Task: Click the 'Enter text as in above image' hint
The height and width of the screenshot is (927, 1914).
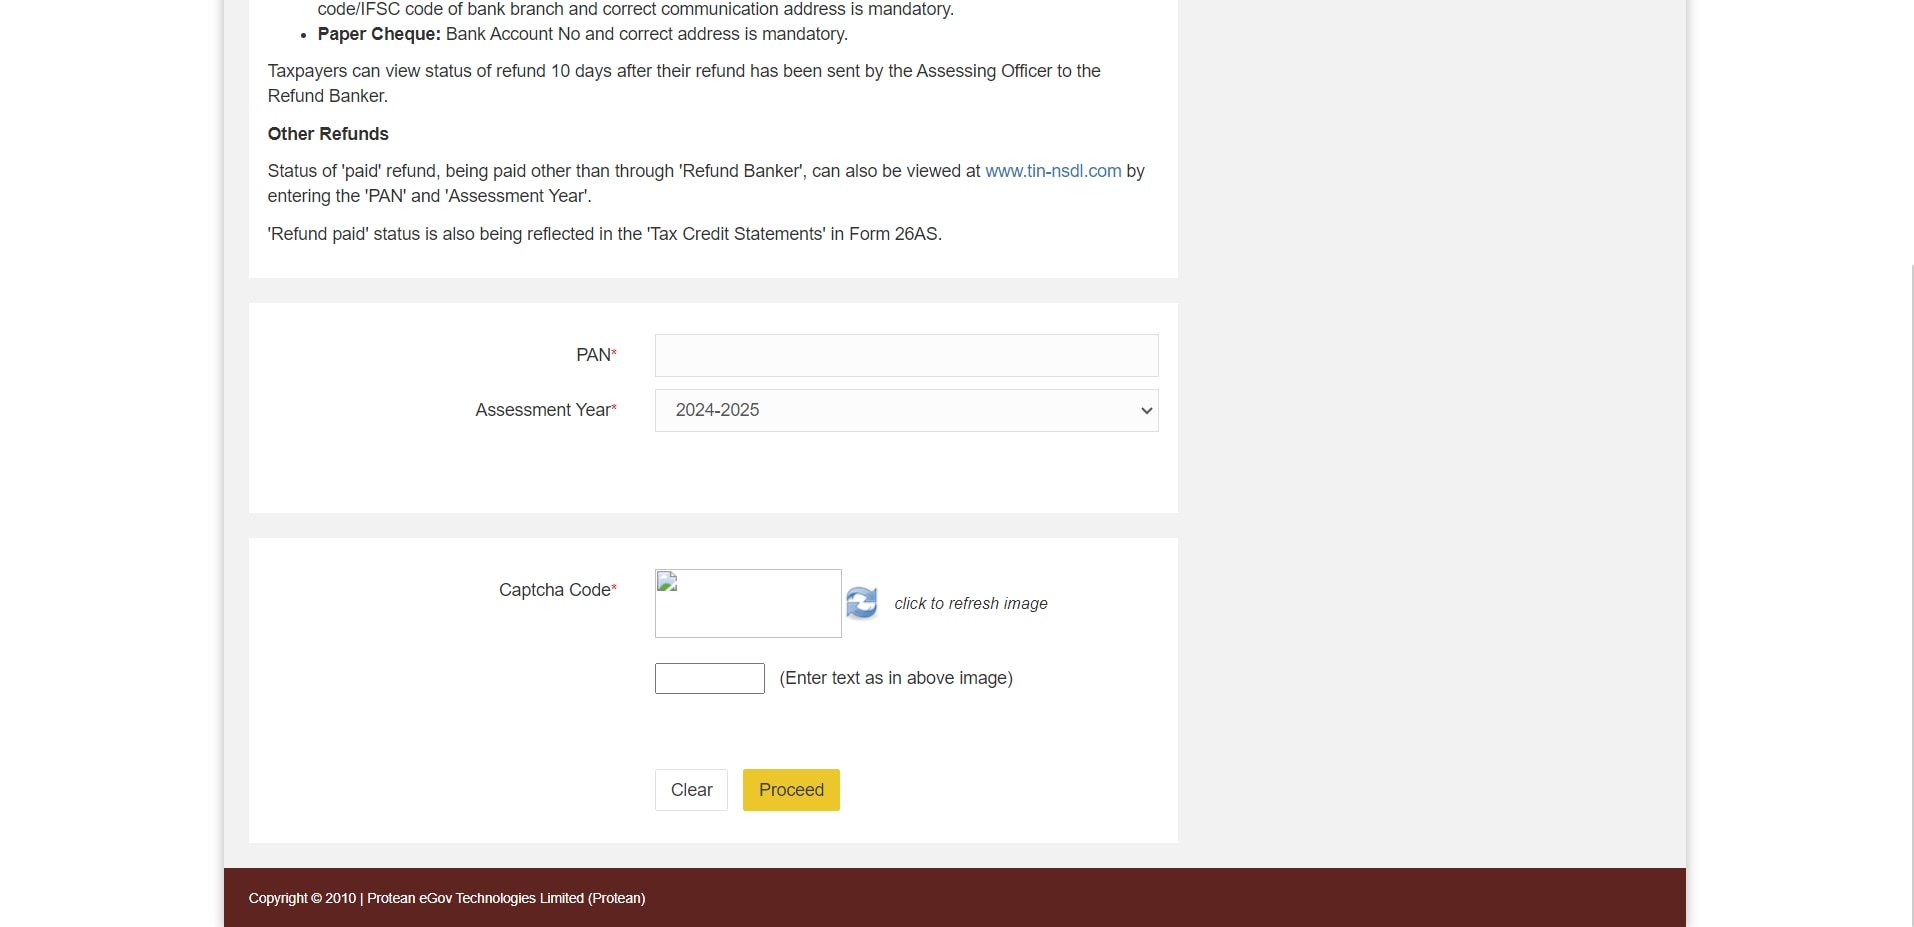Action: pos(895,678)
